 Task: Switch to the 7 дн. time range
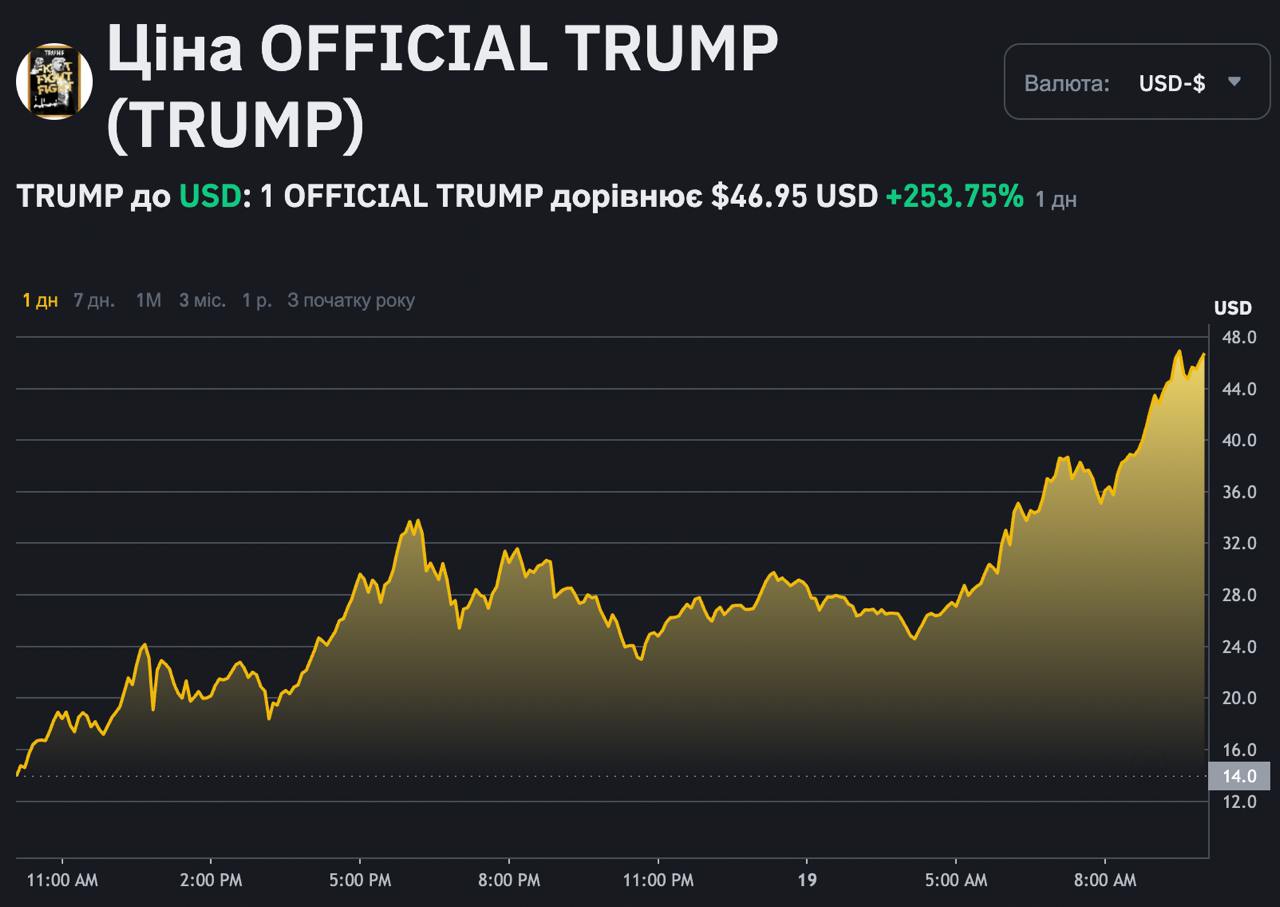94,300
